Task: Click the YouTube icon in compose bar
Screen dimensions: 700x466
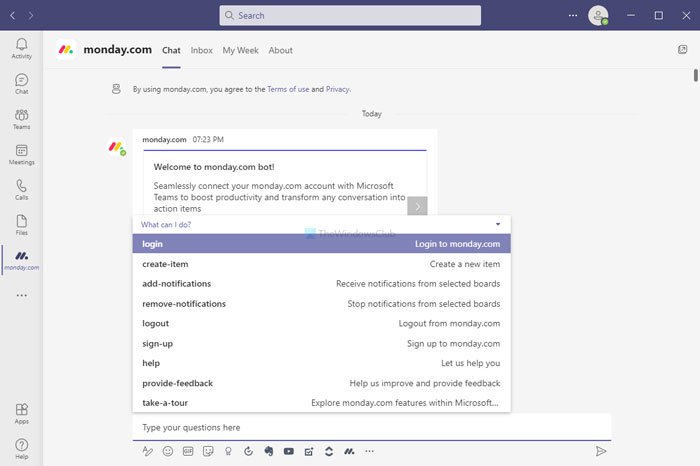Action: pyautogui.click(x=289, y=451)
